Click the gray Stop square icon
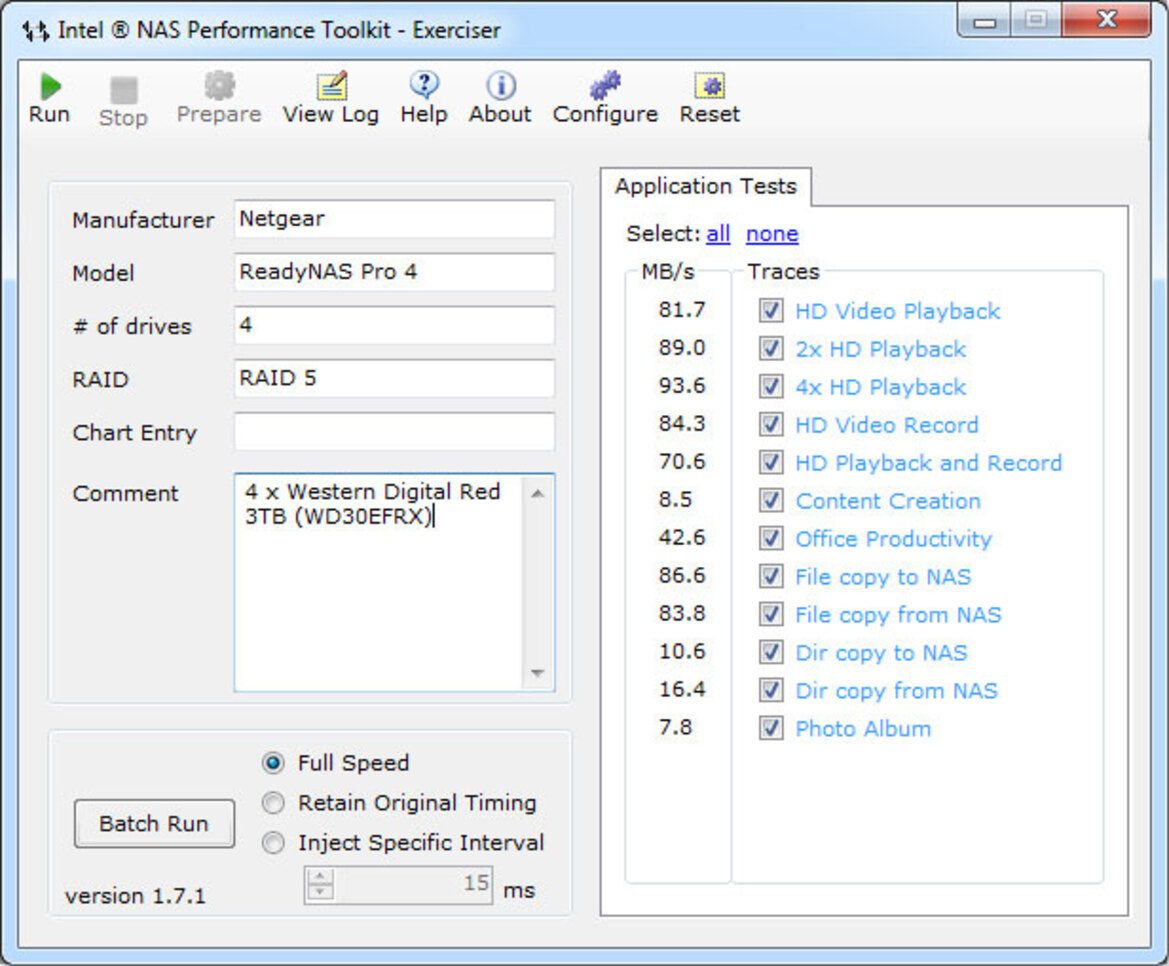1169x966 pixels. click(x=124, y=90)
